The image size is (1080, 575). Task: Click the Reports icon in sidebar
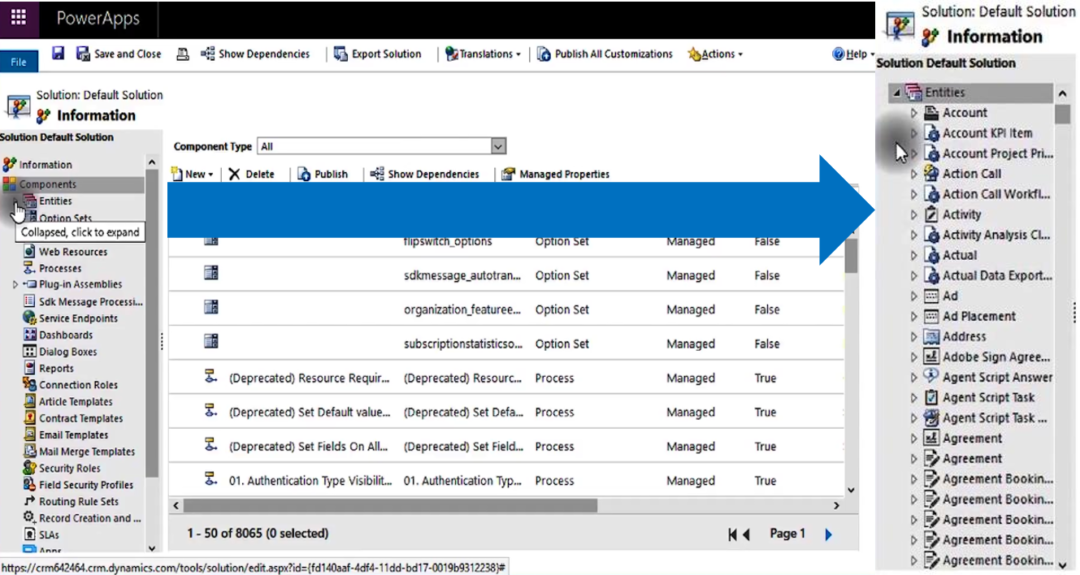(29, 368)
